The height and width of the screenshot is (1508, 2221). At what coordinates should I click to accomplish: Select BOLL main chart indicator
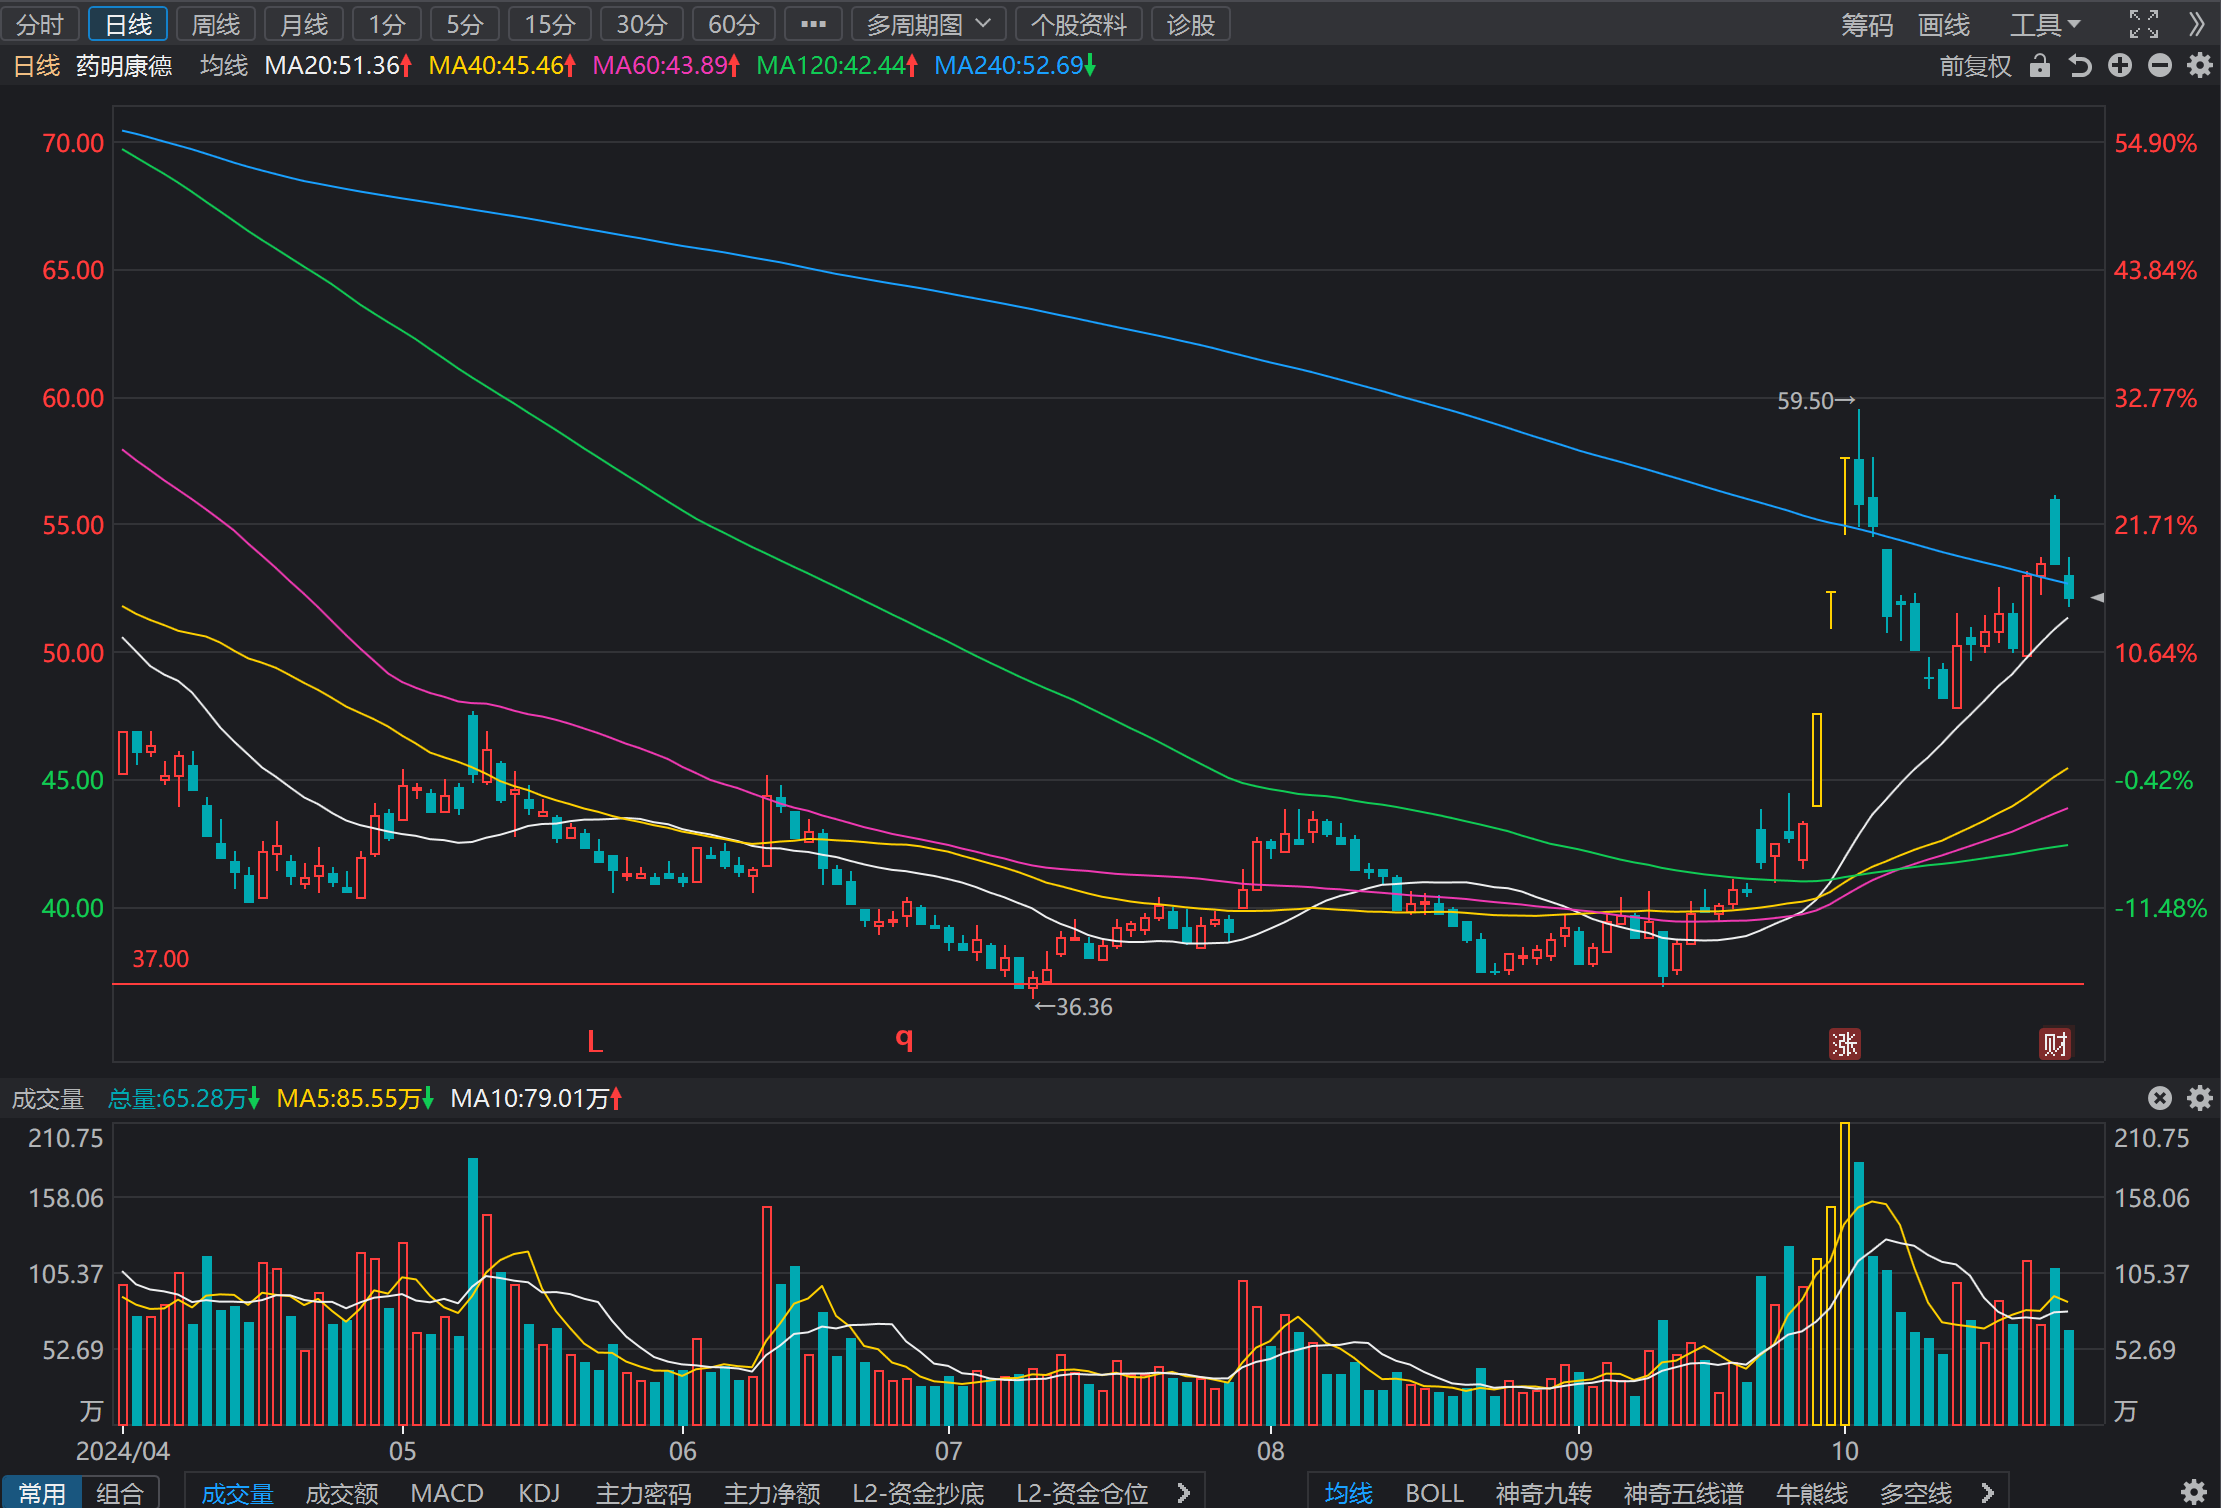tap(1434, 1493)
